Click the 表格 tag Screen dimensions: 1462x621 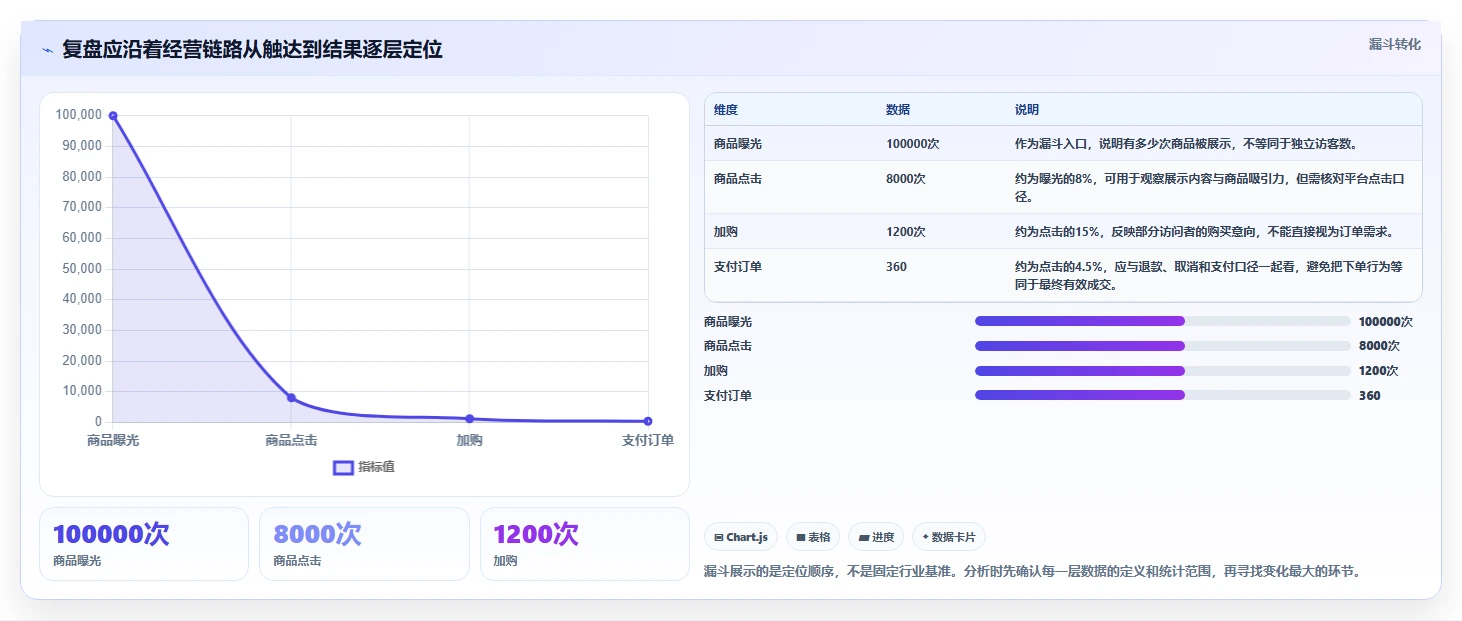[813, 537]
